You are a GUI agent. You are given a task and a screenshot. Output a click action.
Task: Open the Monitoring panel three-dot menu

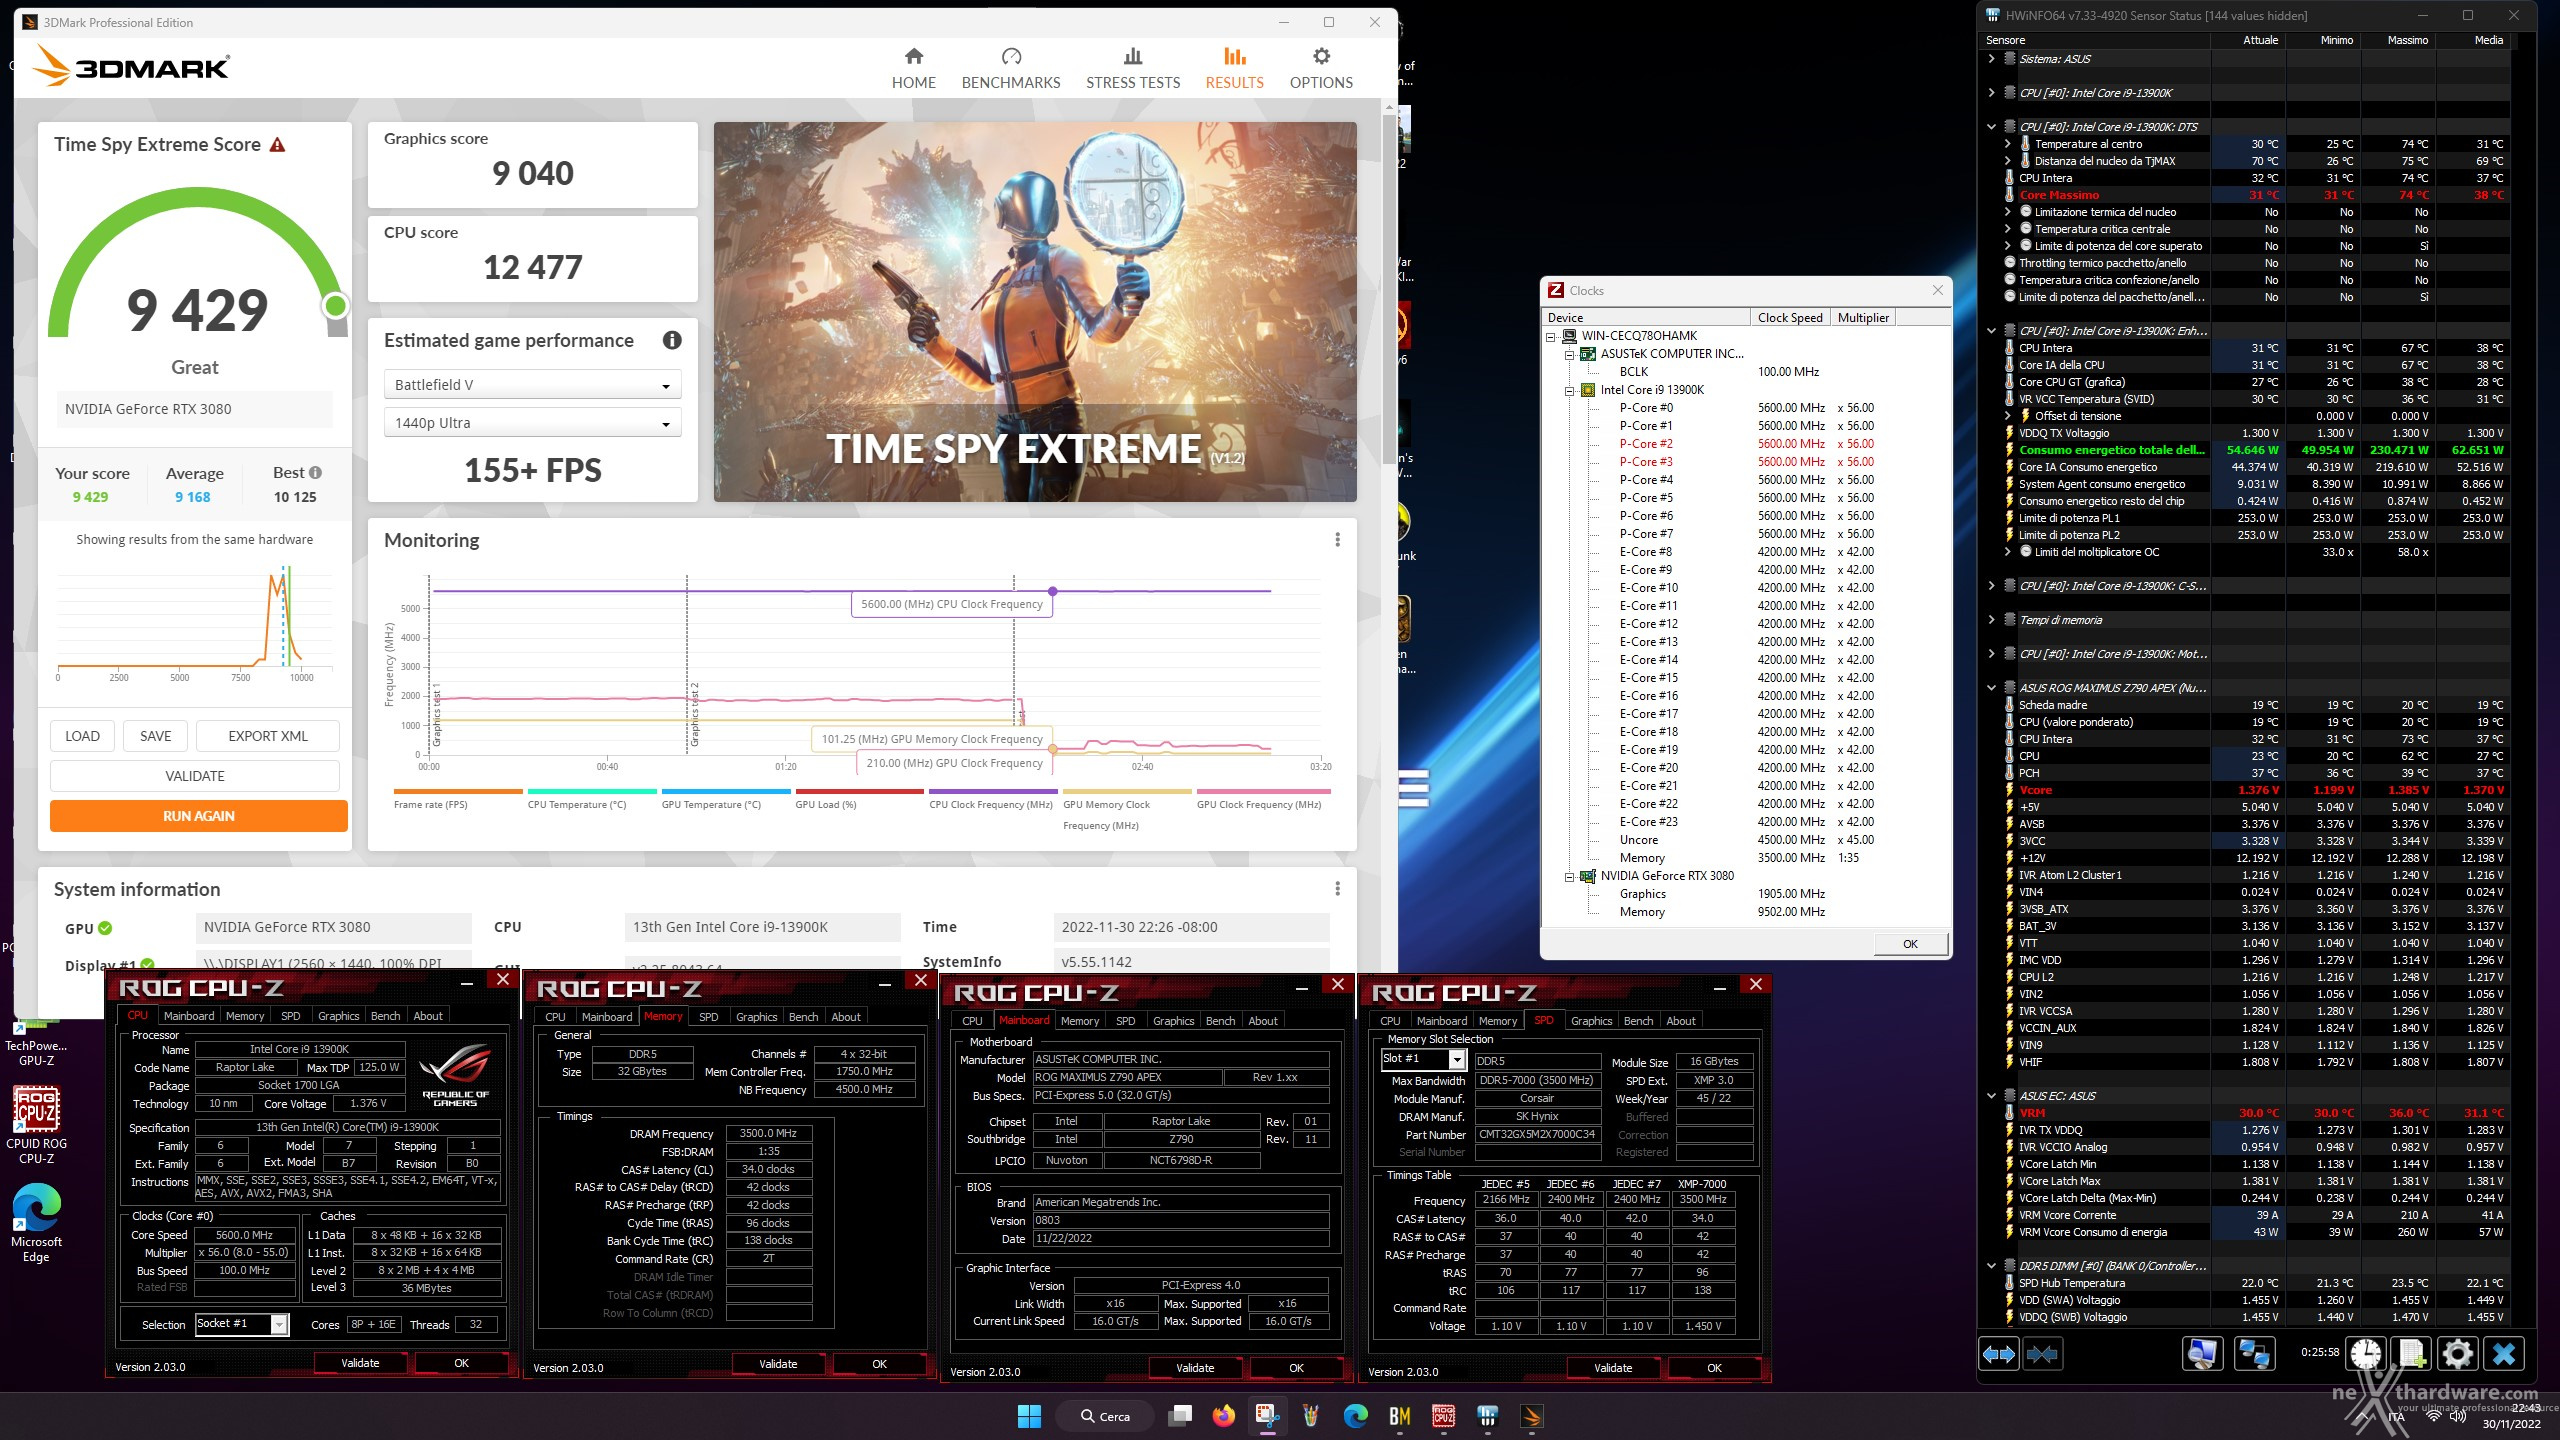tap(1337, 540)
